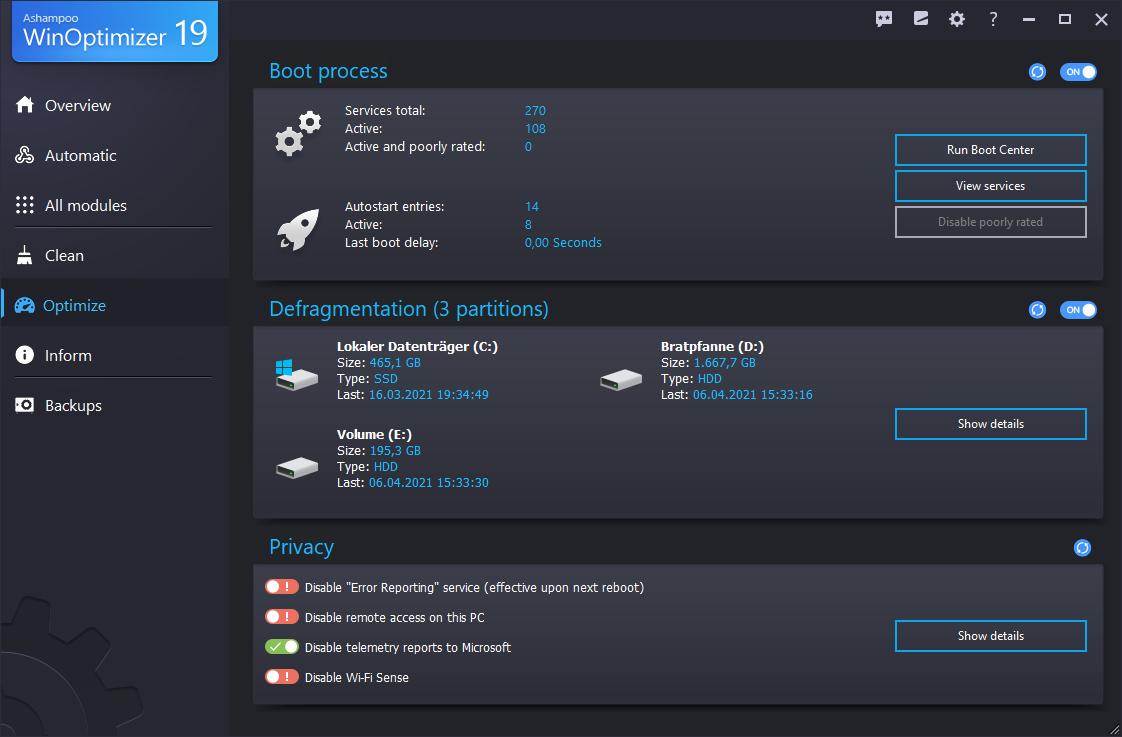
Task: Click View services
Action: 990,185
